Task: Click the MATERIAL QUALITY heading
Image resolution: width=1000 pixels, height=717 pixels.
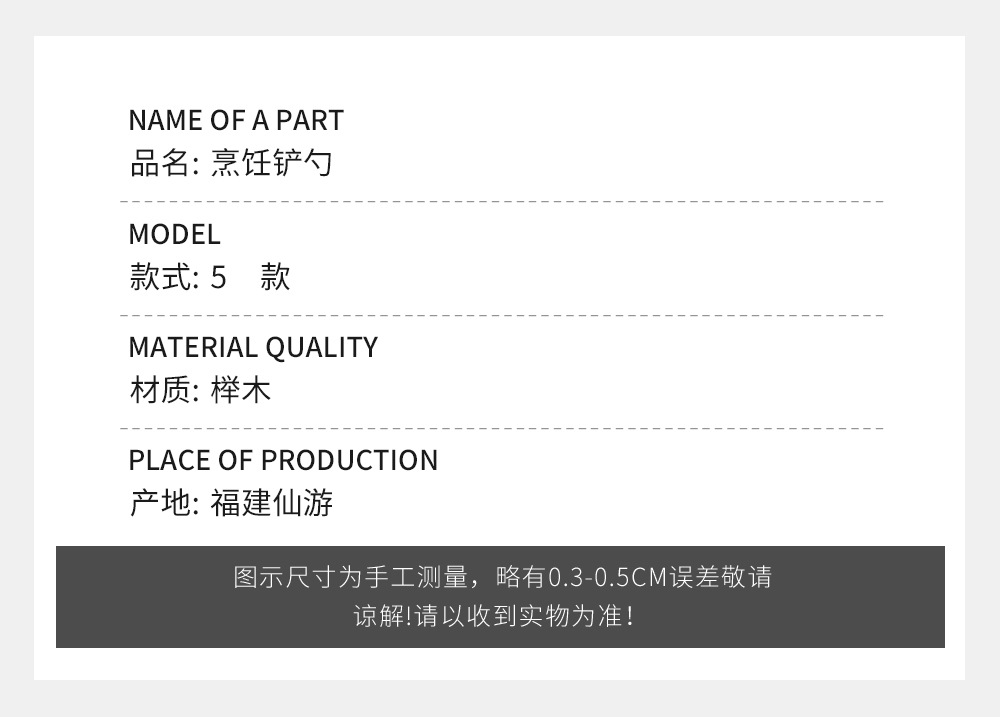Action: point(253,348)
